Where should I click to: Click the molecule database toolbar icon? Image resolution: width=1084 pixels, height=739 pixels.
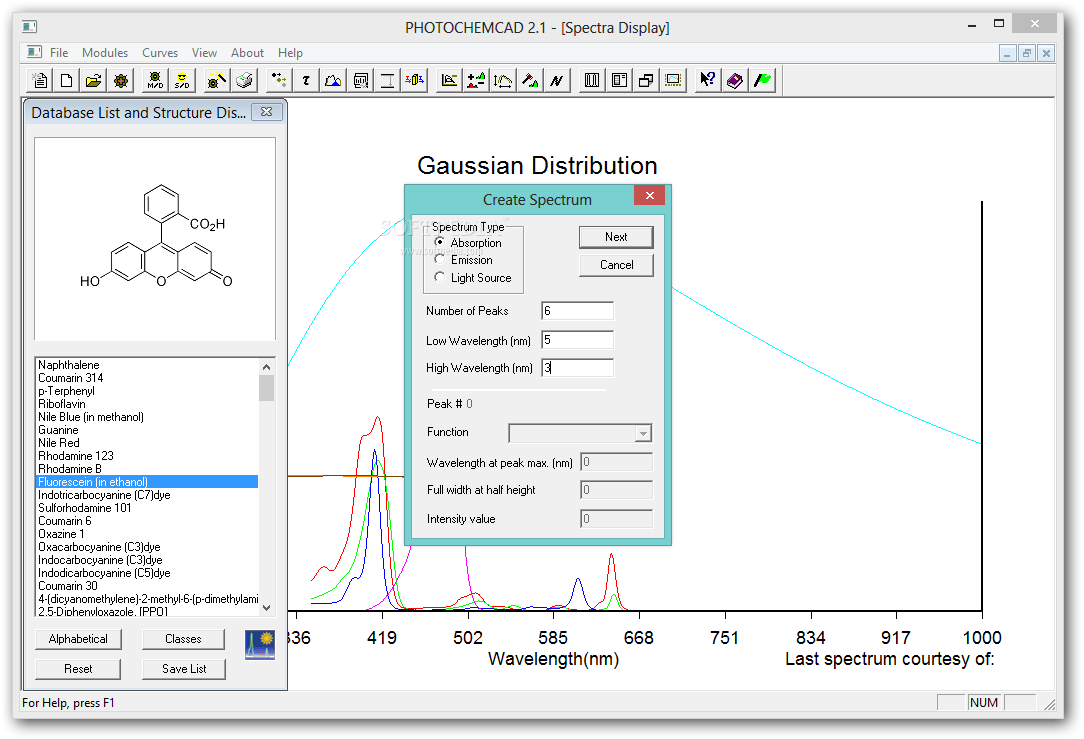point(121,80)
